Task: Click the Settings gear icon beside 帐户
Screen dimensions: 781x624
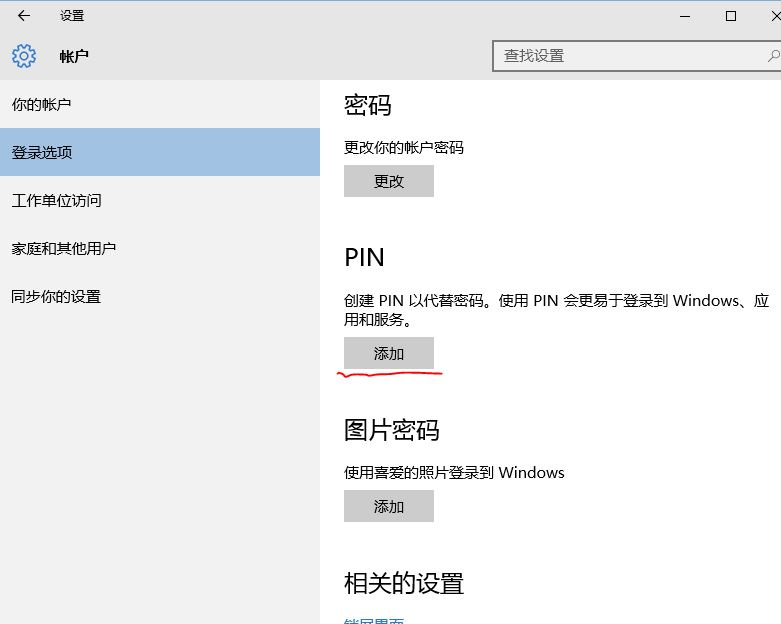Action: tap(24, 56)
